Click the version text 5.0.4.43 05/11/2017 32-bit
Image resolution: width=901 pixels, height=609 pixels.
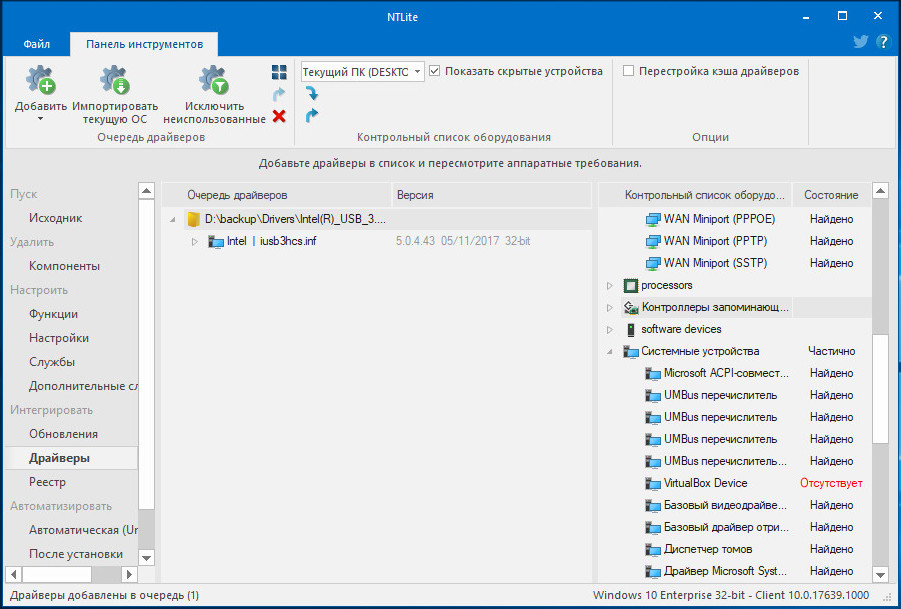point(463,242)
